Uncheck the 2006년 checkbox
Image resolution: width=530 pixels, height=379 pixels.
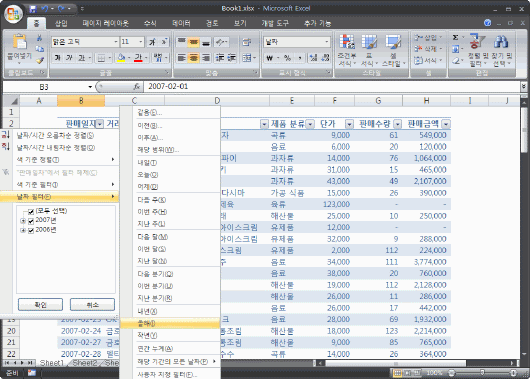[x=31, y=231]
